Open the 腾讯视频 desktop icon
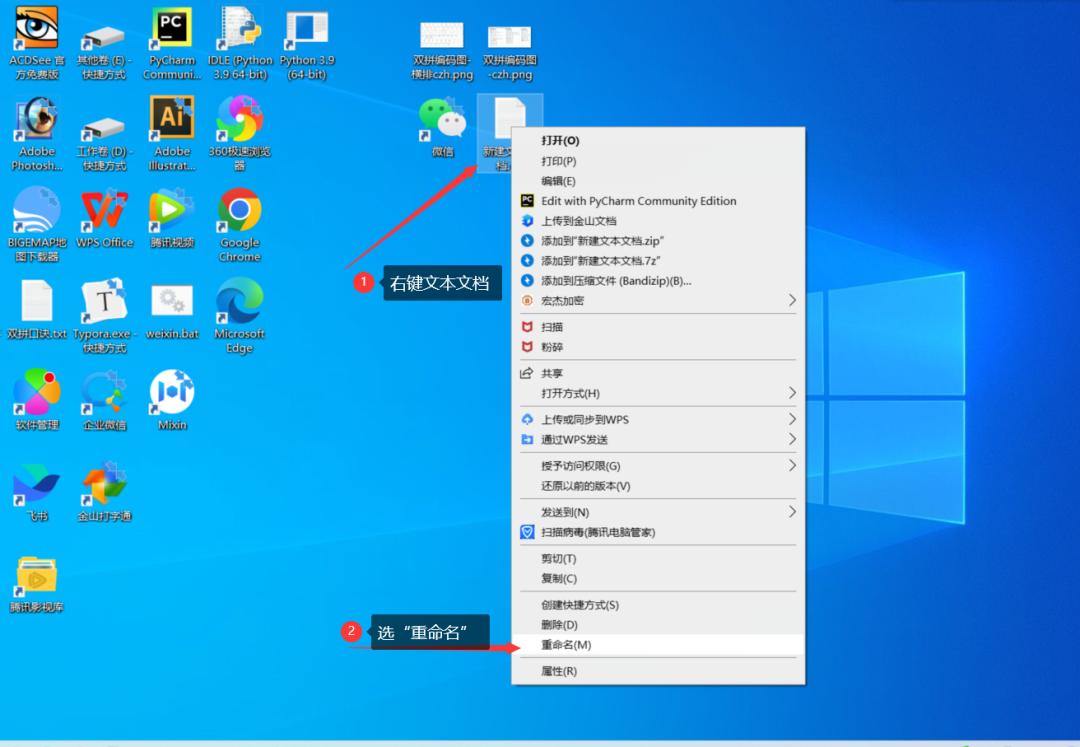 (172, 211)
